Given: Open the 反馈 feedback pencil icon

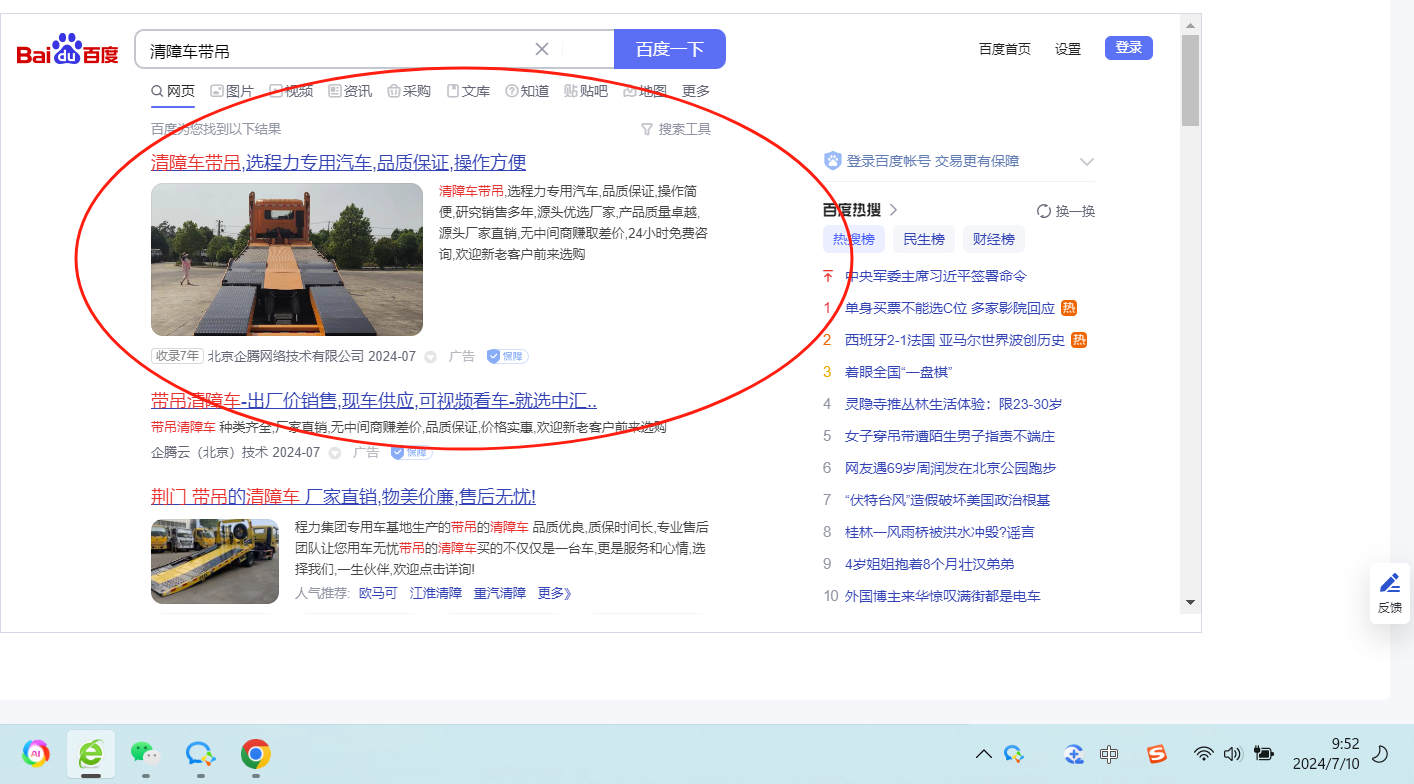Looking at the screenshot, I should pos(1389,583).
